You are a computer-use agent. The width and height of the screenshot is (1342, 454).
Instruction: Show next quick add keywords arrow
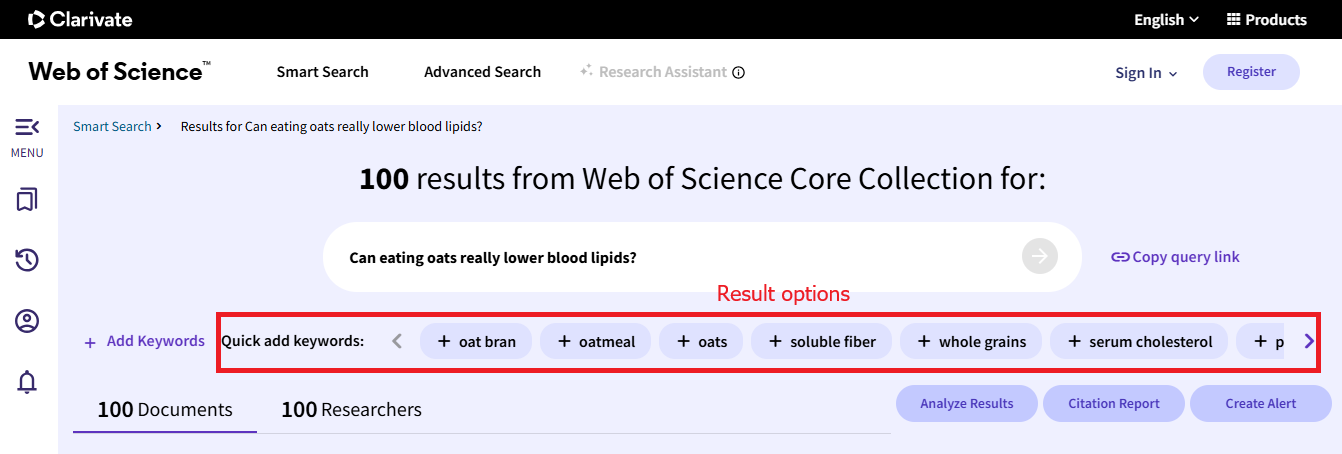[1309, 341]
